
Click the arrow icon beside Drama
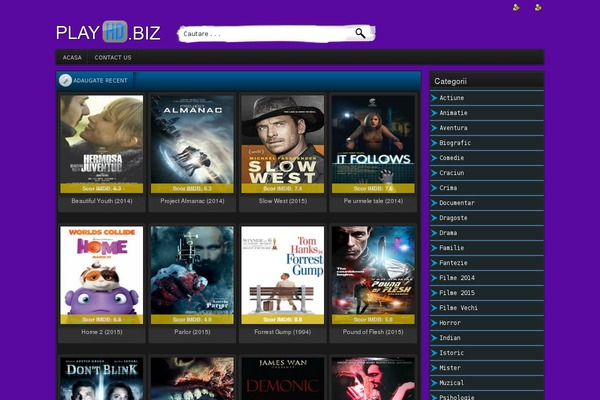pyautogui.click(x=434, y=233)
